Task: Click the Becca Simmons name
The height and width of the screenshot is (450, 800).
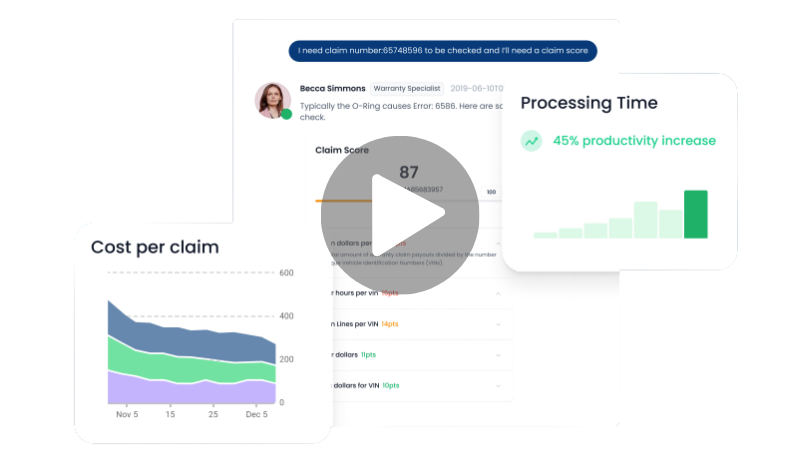Action: point(332,89)
